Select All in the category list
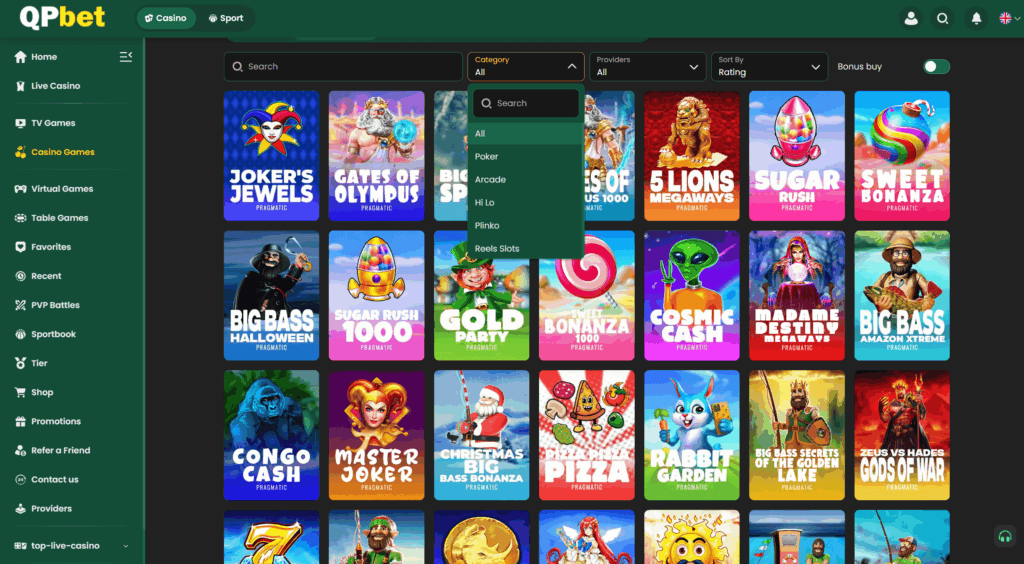The image size is (1024, 564). [526, 134]
